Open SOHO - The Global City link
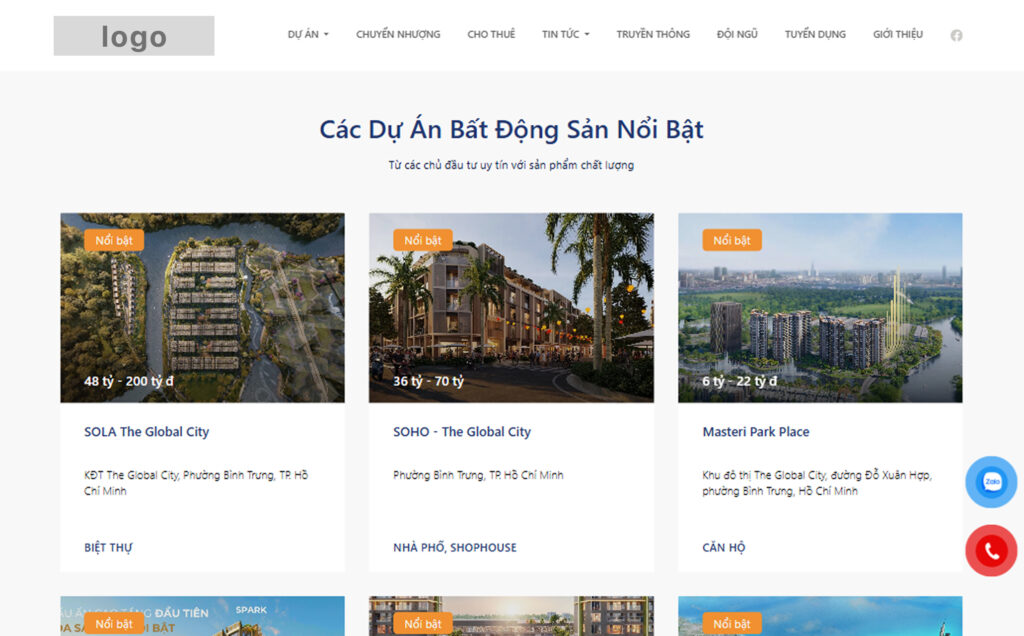 pos(462,432)
